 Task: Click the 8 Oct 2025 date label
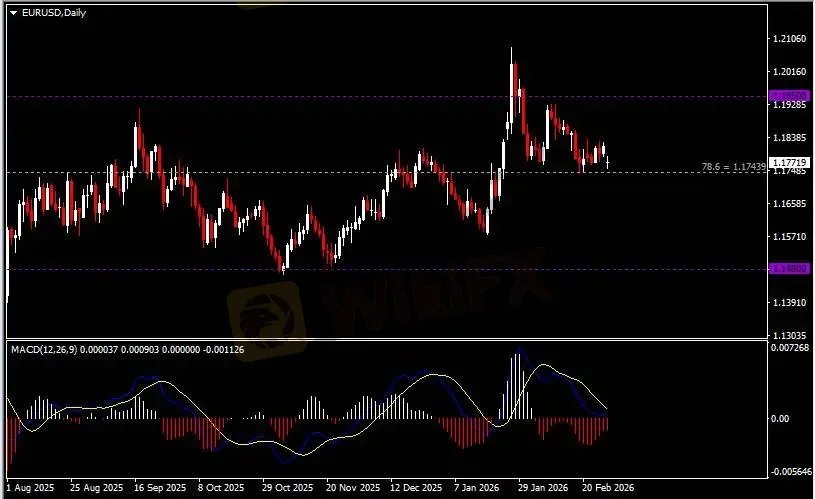(221, 488)
